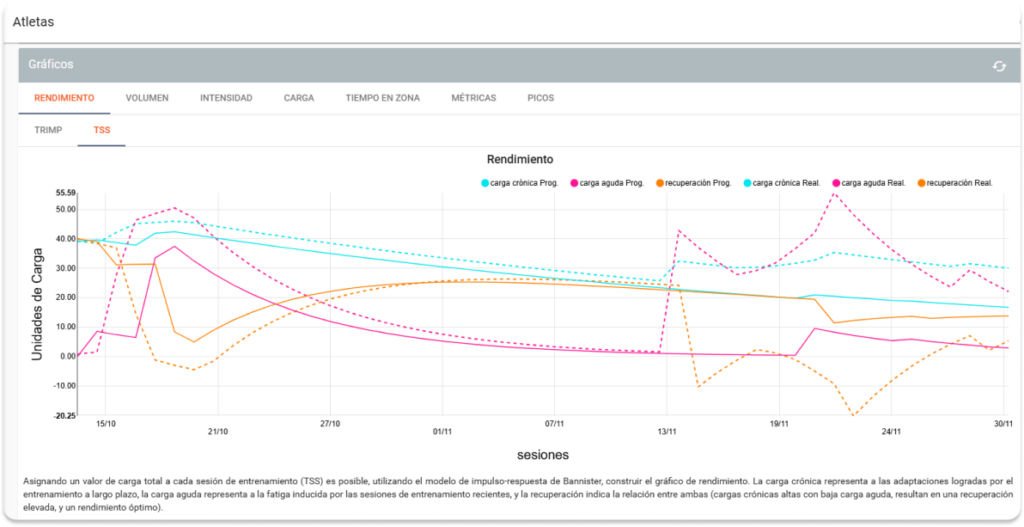Open the INTENSIDAD tab
The image size is (1024, 527).
coord(226,98)
